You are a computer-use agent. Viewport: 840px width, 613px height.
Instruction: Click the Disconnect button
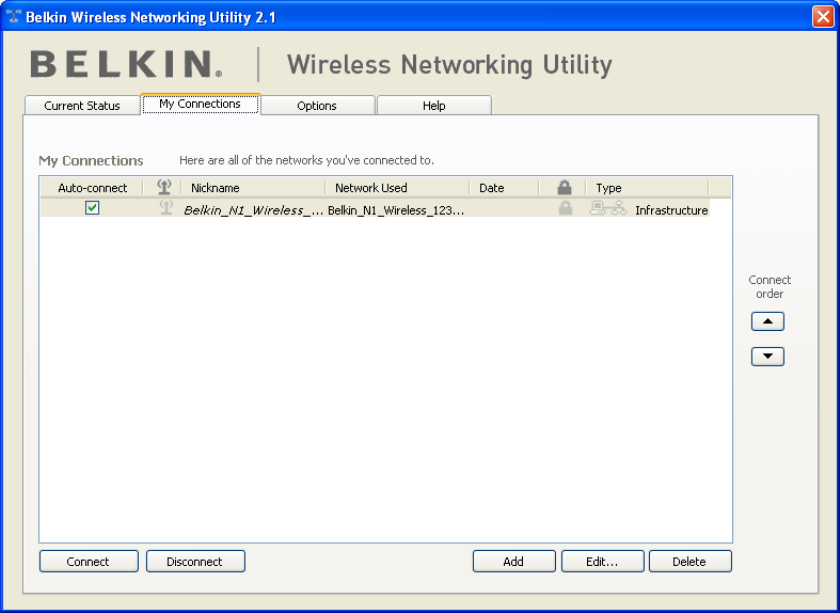[x=196, y=562]
